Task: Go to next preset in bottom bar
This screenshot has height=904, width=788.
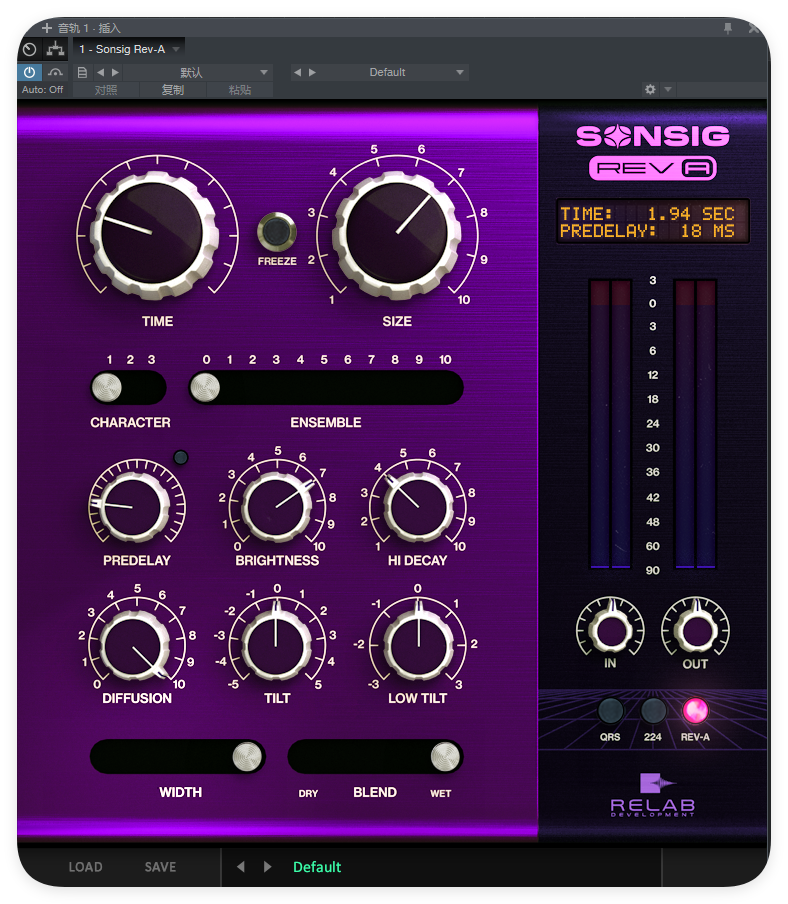Action: pos(267,867)
